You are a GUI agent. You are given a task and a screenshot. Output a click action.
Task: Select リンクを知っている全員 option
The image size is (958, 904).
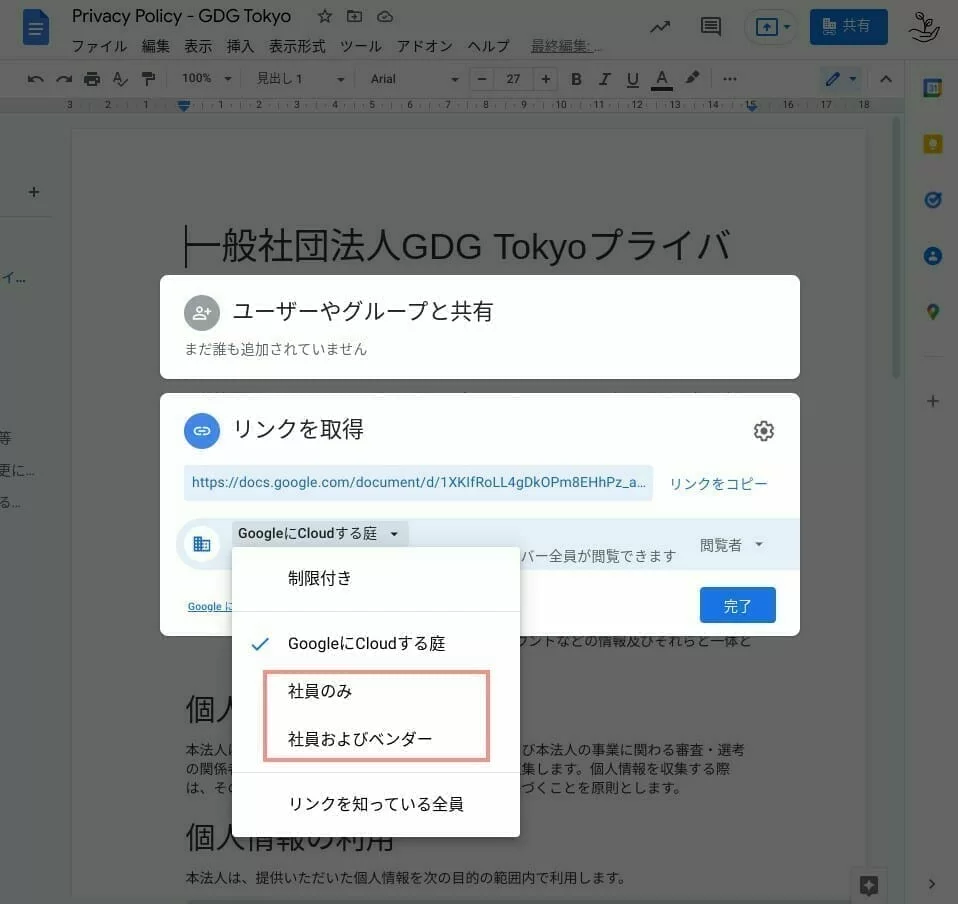[376, 804]
